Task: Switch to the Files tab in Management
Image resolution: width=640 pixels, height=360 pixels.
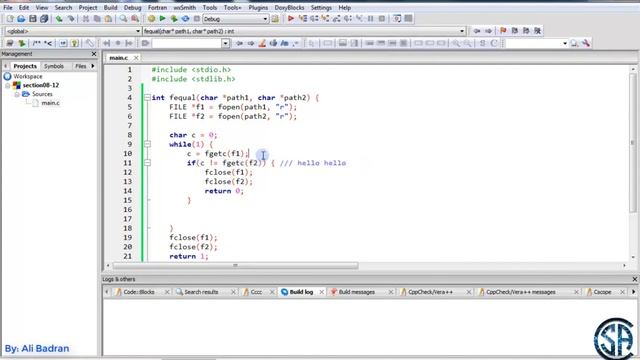Action: pos(80,66)
